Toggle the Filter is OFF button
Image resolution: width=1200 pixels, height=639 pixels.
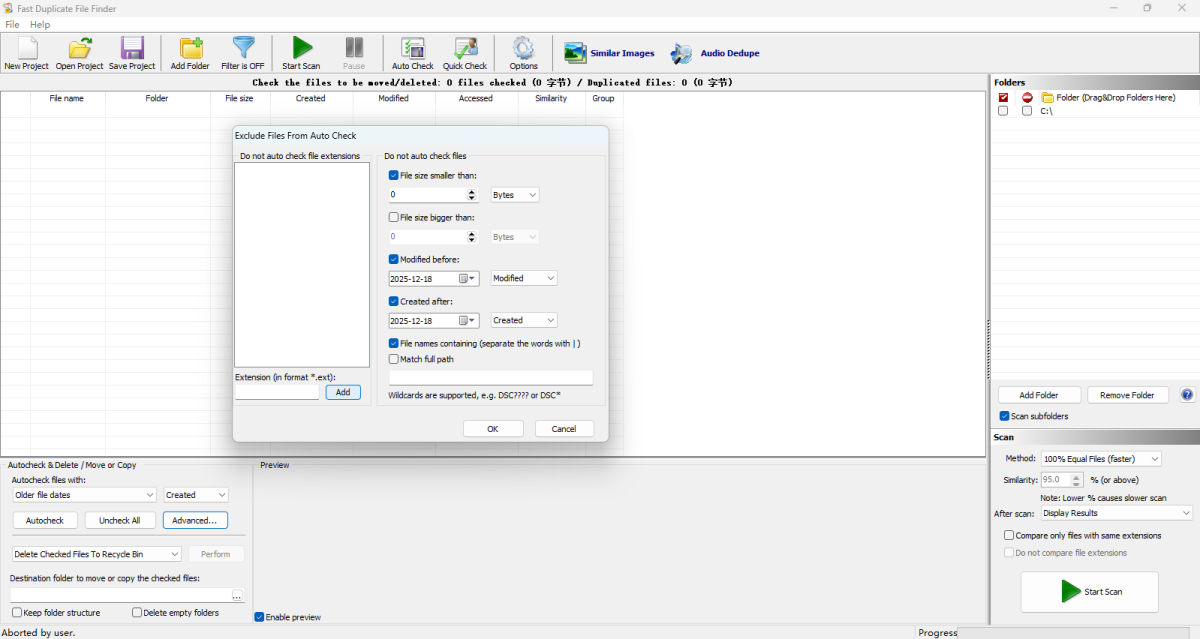242,53
